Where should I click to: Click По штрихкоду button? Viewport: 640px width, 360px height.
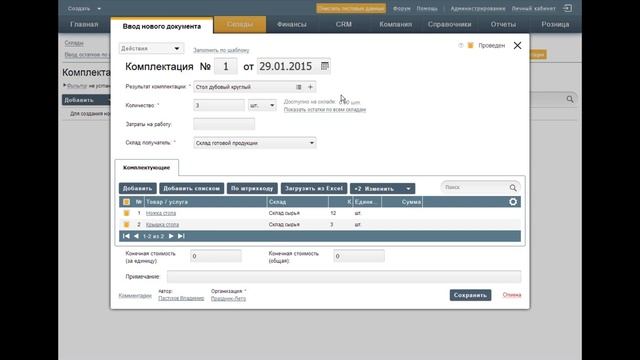point(252,189)
